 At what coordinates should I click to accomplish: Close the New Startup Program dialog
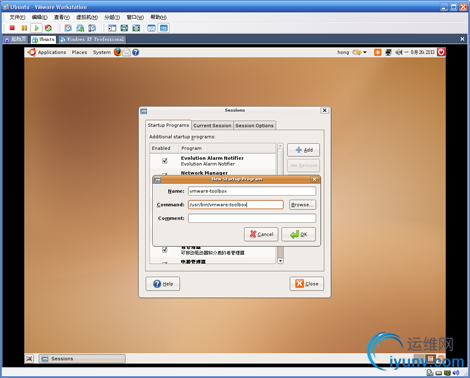point(314,179)
